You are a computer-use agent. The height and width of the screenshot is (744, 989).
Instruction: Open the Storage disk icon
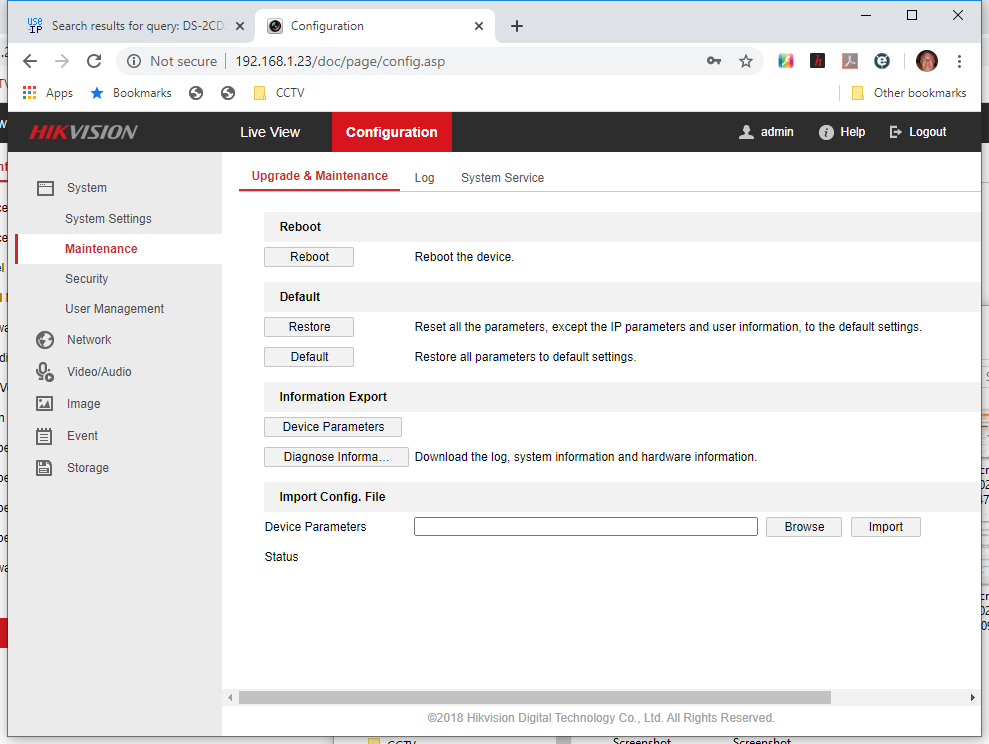pos(45,468)
